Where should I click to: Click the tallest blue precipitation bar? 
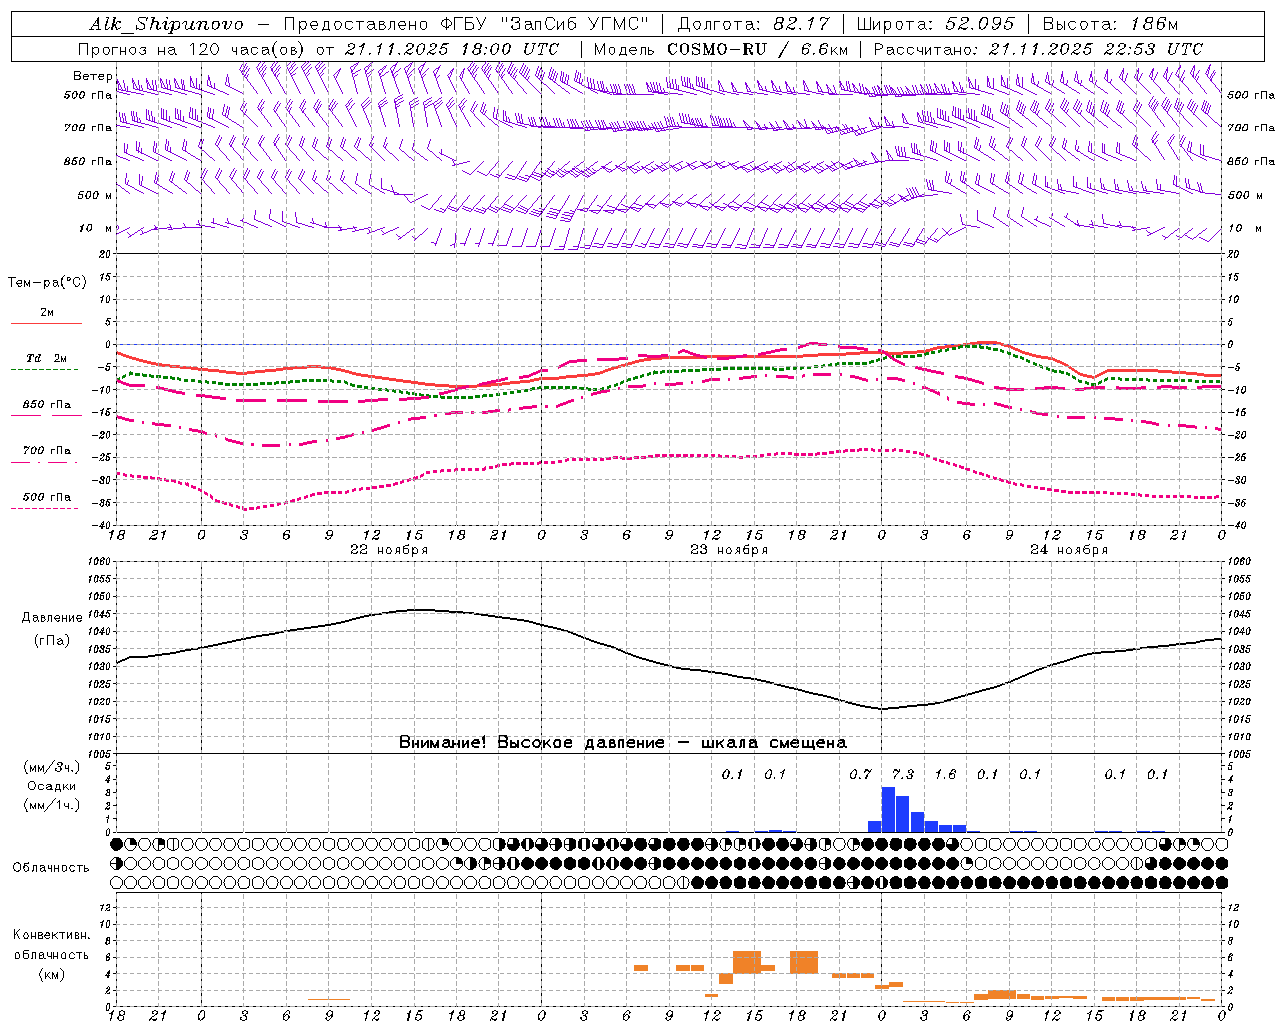(x=888, y=810)
